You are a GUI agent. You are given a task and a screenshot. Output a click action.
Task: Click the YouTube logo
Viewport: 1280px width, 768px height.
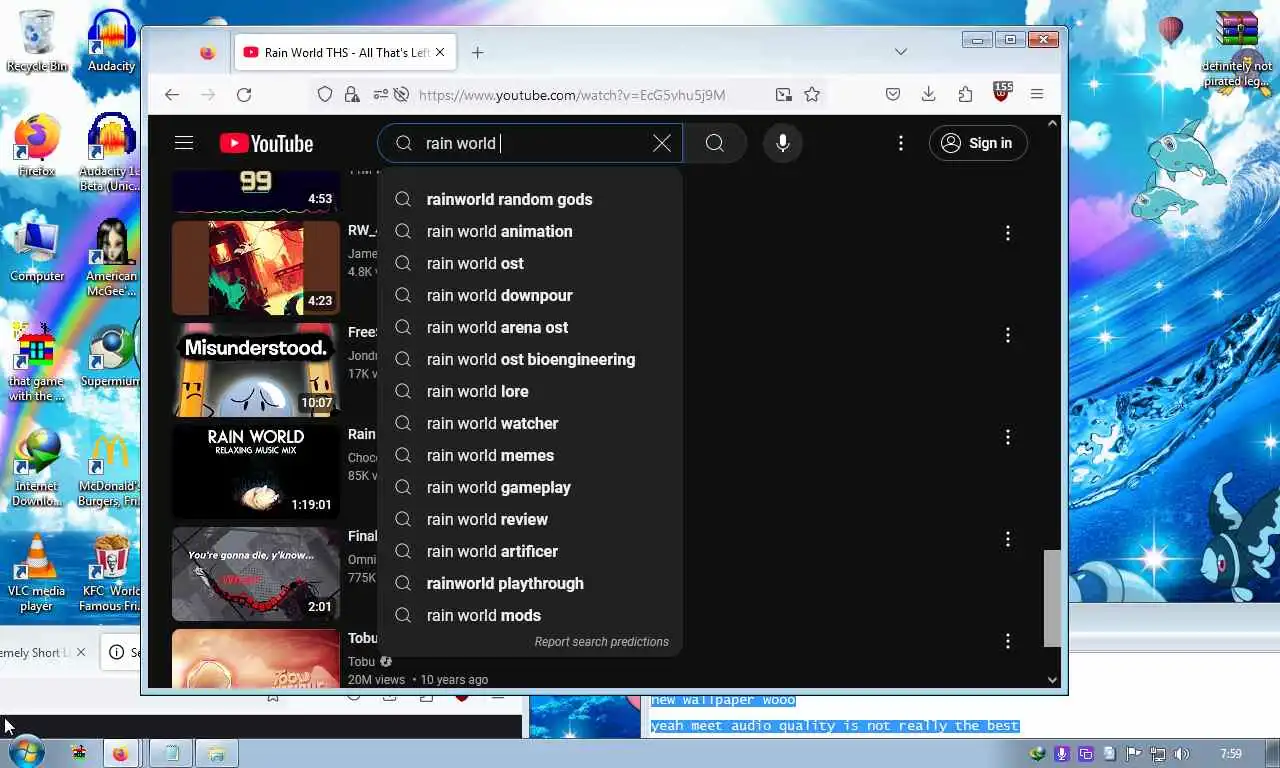coord(267,144)
